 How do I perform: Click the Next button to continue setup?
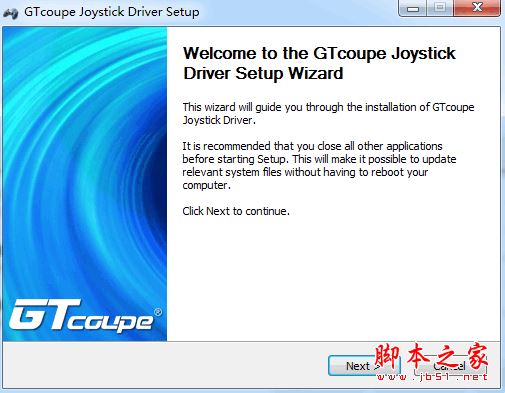pyautogui.click(x=364, y=366)
